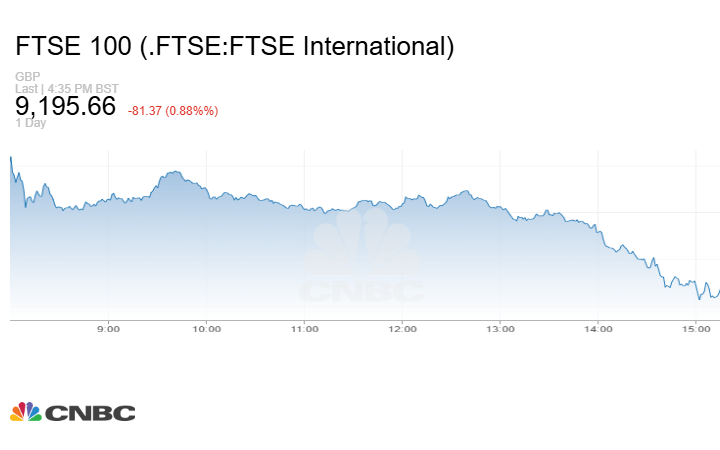Click the 12:00 time axis marker
Viewport: 720px width, 450px height.
[402, 328]
